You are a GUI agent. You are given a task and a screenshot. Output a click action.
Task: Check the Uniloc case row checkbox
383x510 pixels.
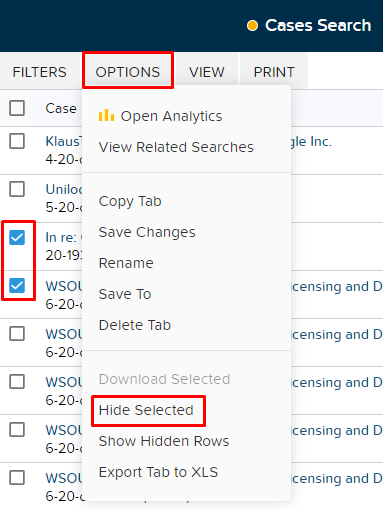(x=17, y=189)
